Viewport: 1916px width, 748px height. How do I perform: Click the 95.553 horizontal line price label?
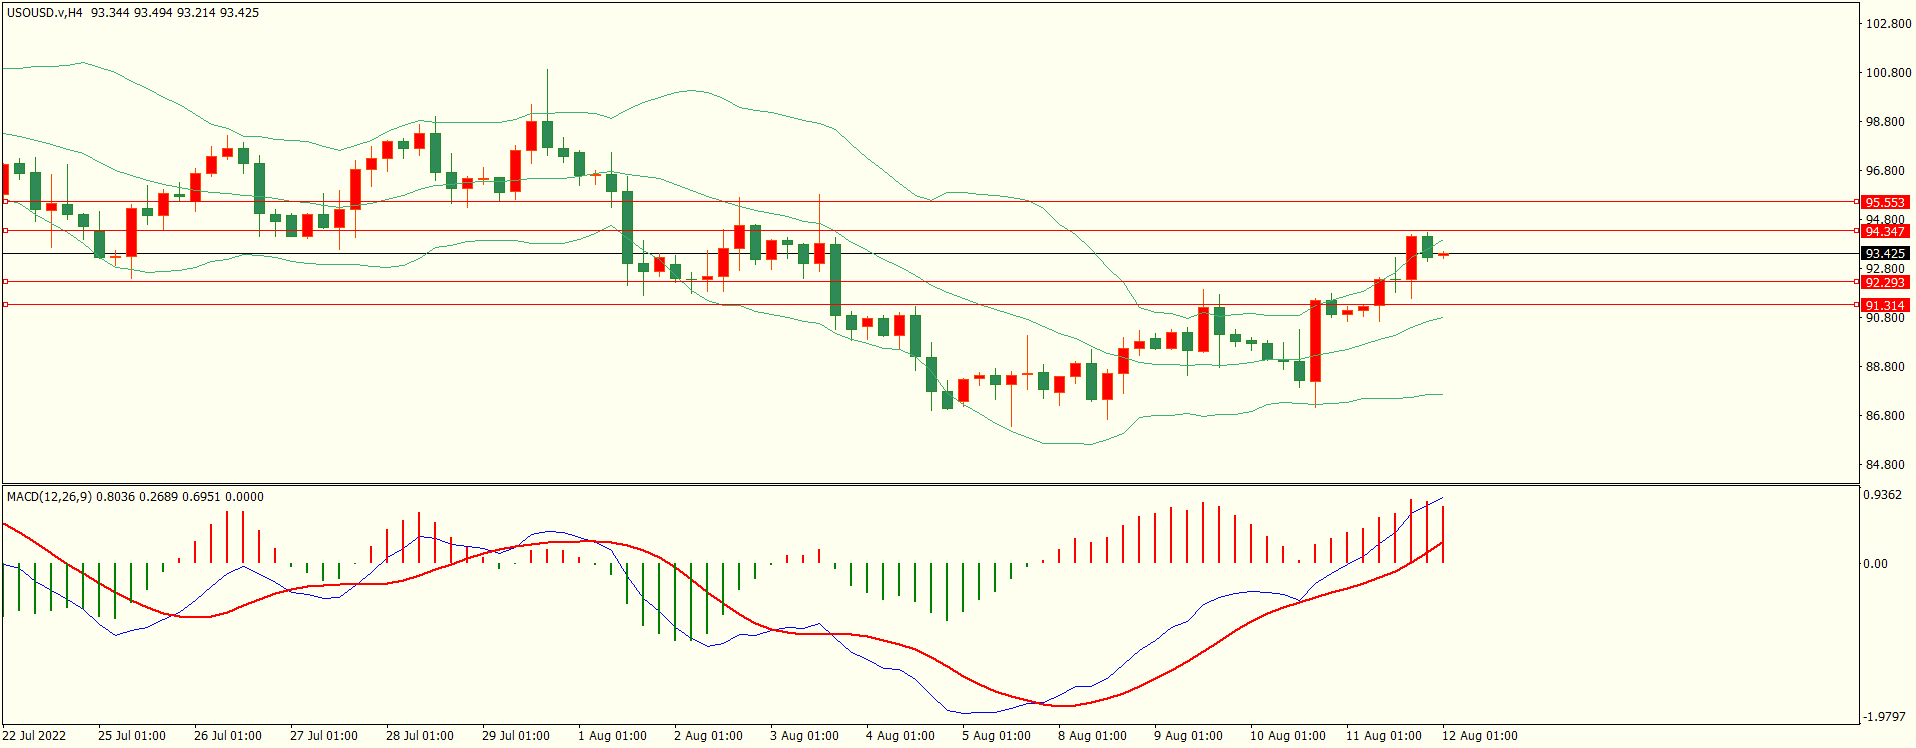click(1885, 202)
